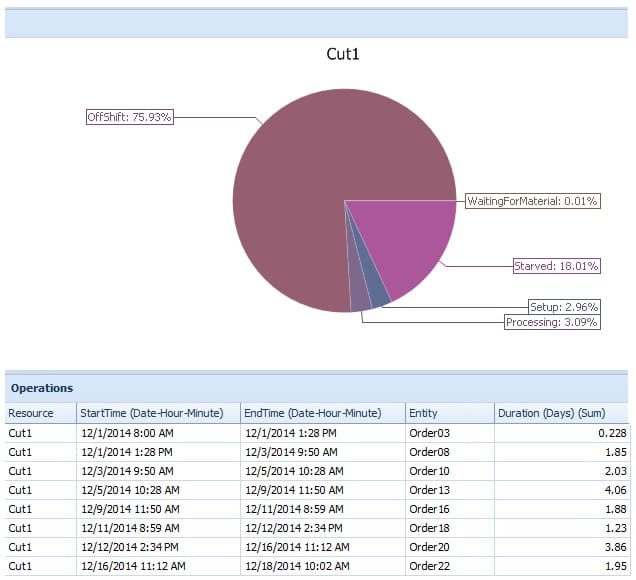Click the Entity column header

[x=423, y=413]
